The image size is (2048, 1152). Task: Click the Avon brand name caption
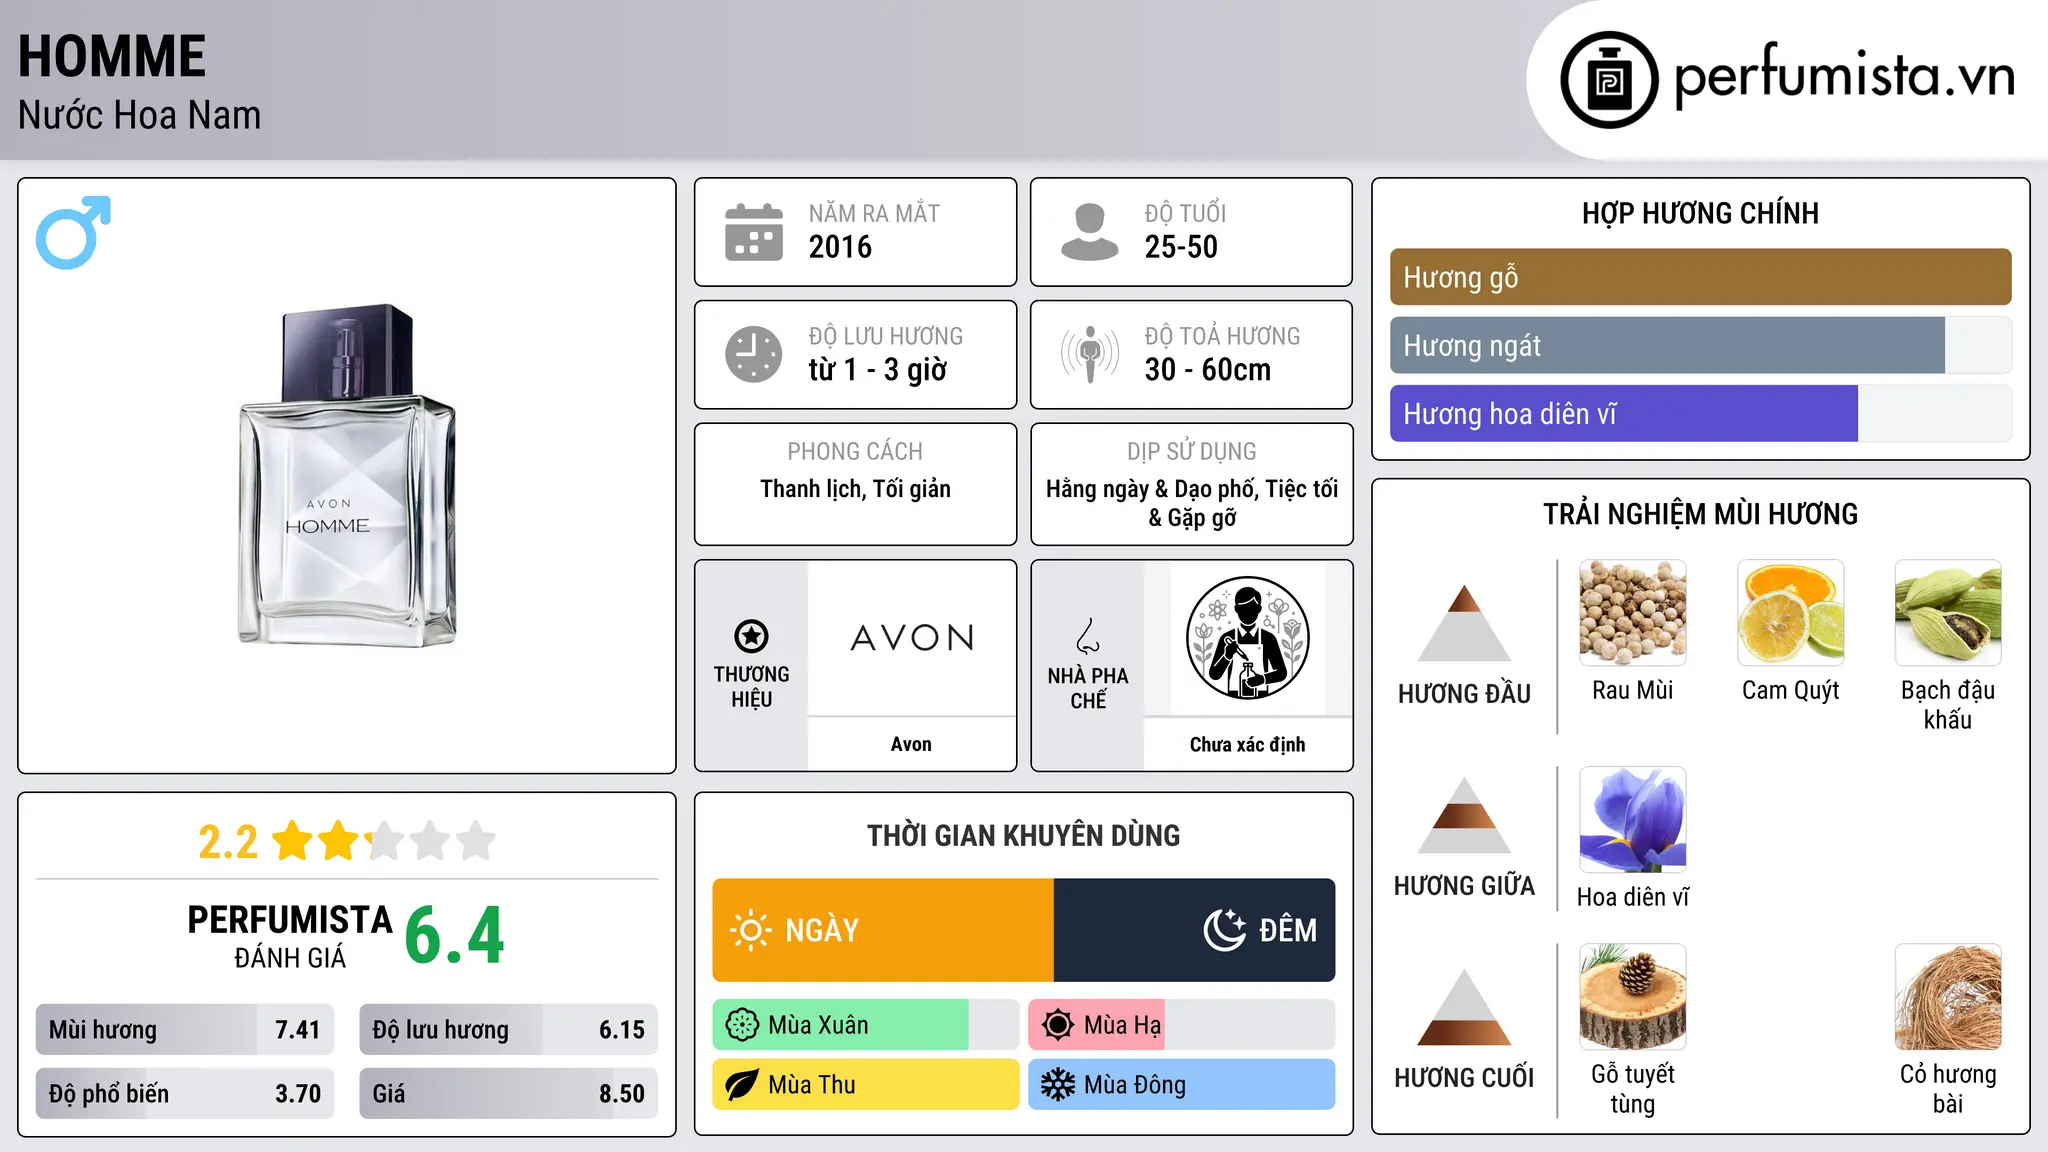[911, 744]
